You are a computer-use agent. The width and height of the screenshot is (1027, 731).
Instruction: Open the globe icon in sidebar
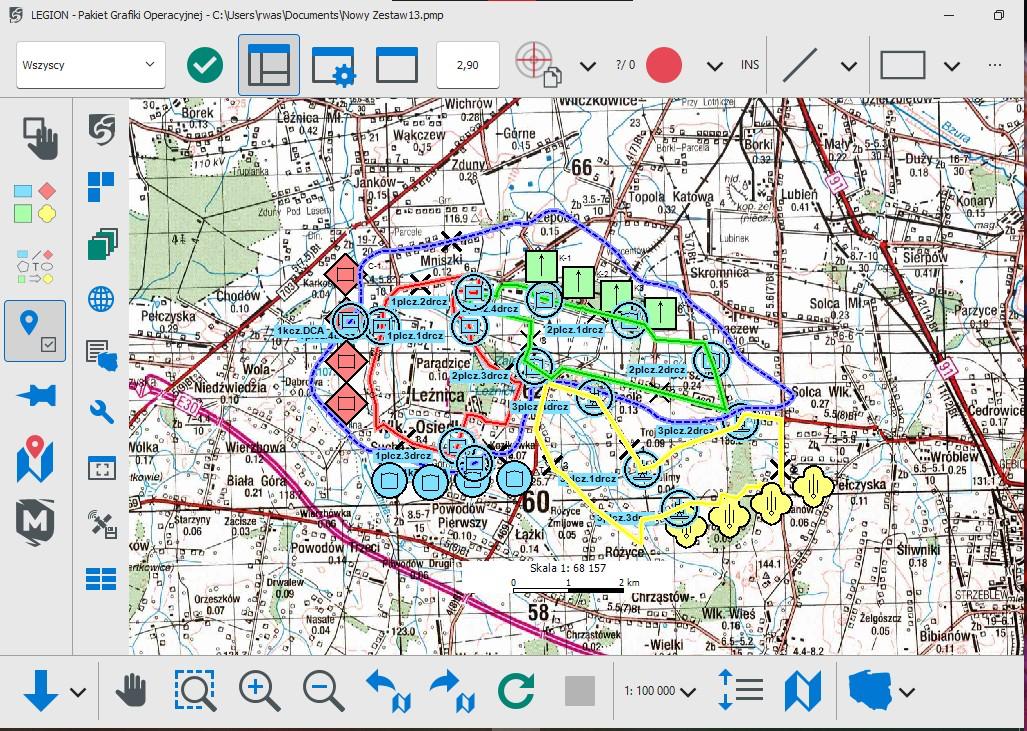101,298
